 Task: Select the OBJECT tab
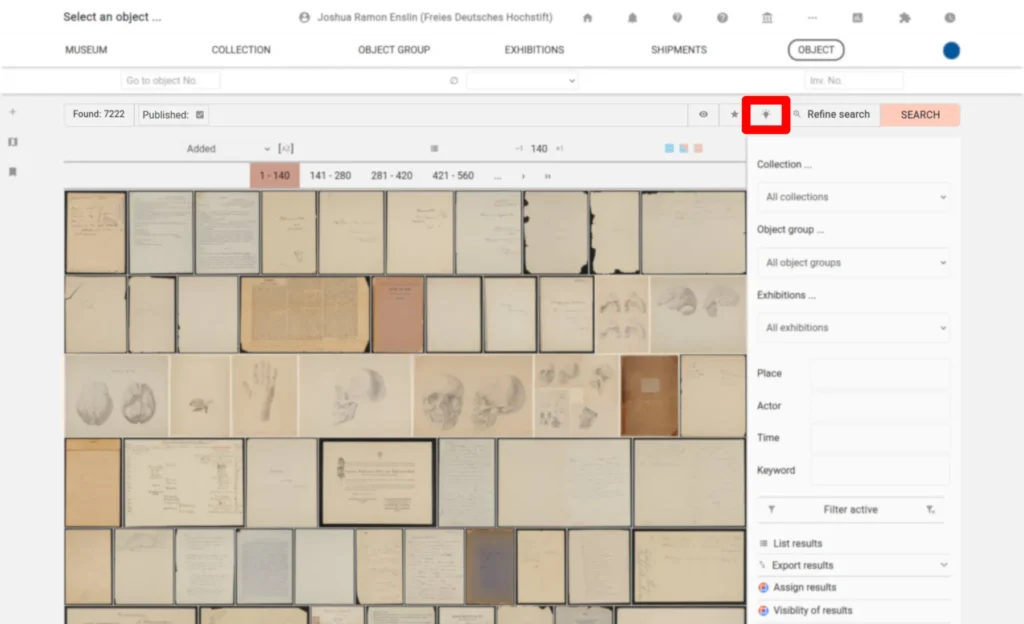pyautogui.click(x=816, y=50)
